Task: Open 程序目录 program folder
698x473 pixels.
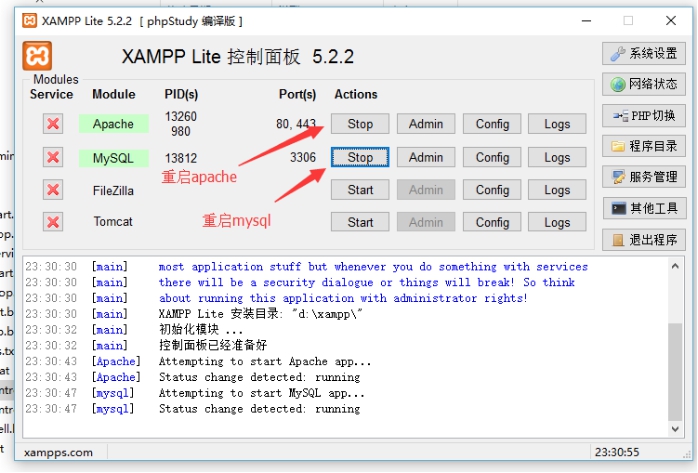Action: click(643, 146)
